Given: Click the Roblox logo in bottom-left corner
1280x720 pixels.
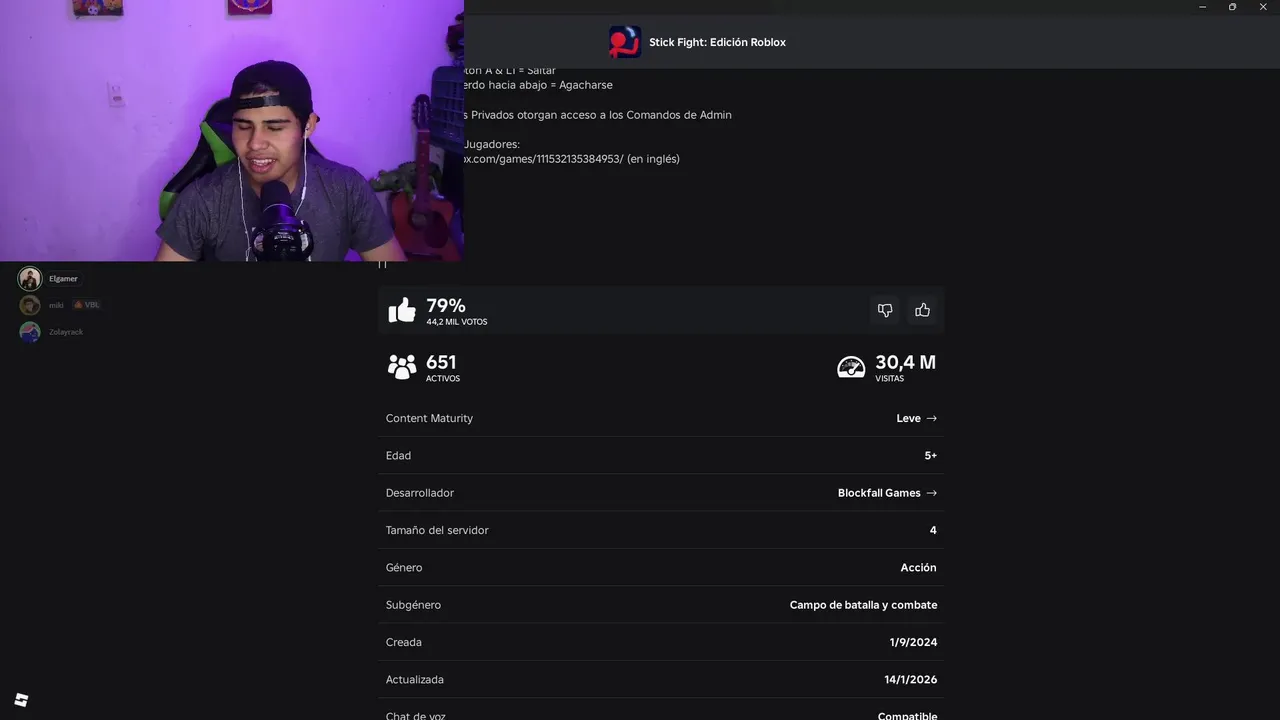Looking at the screenshot, I should pyautogui.click(x=21, y=700).
